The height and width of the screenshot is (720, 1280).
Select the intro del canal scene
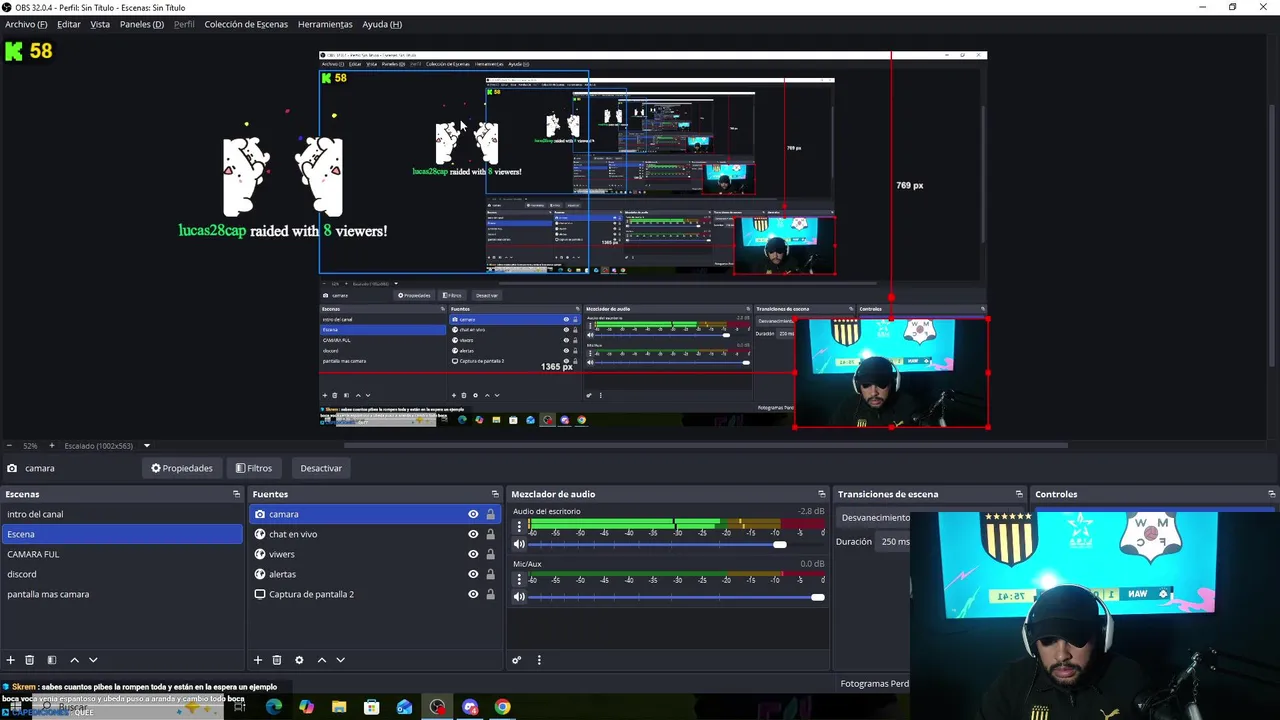(121, 514)
